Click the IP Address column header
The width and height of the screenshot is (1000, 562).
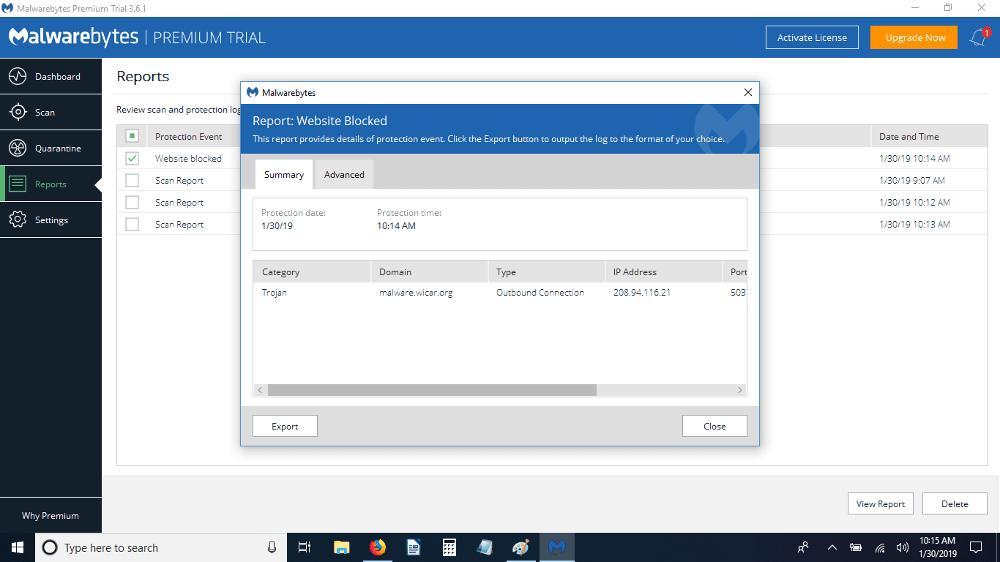pos(663,272)
